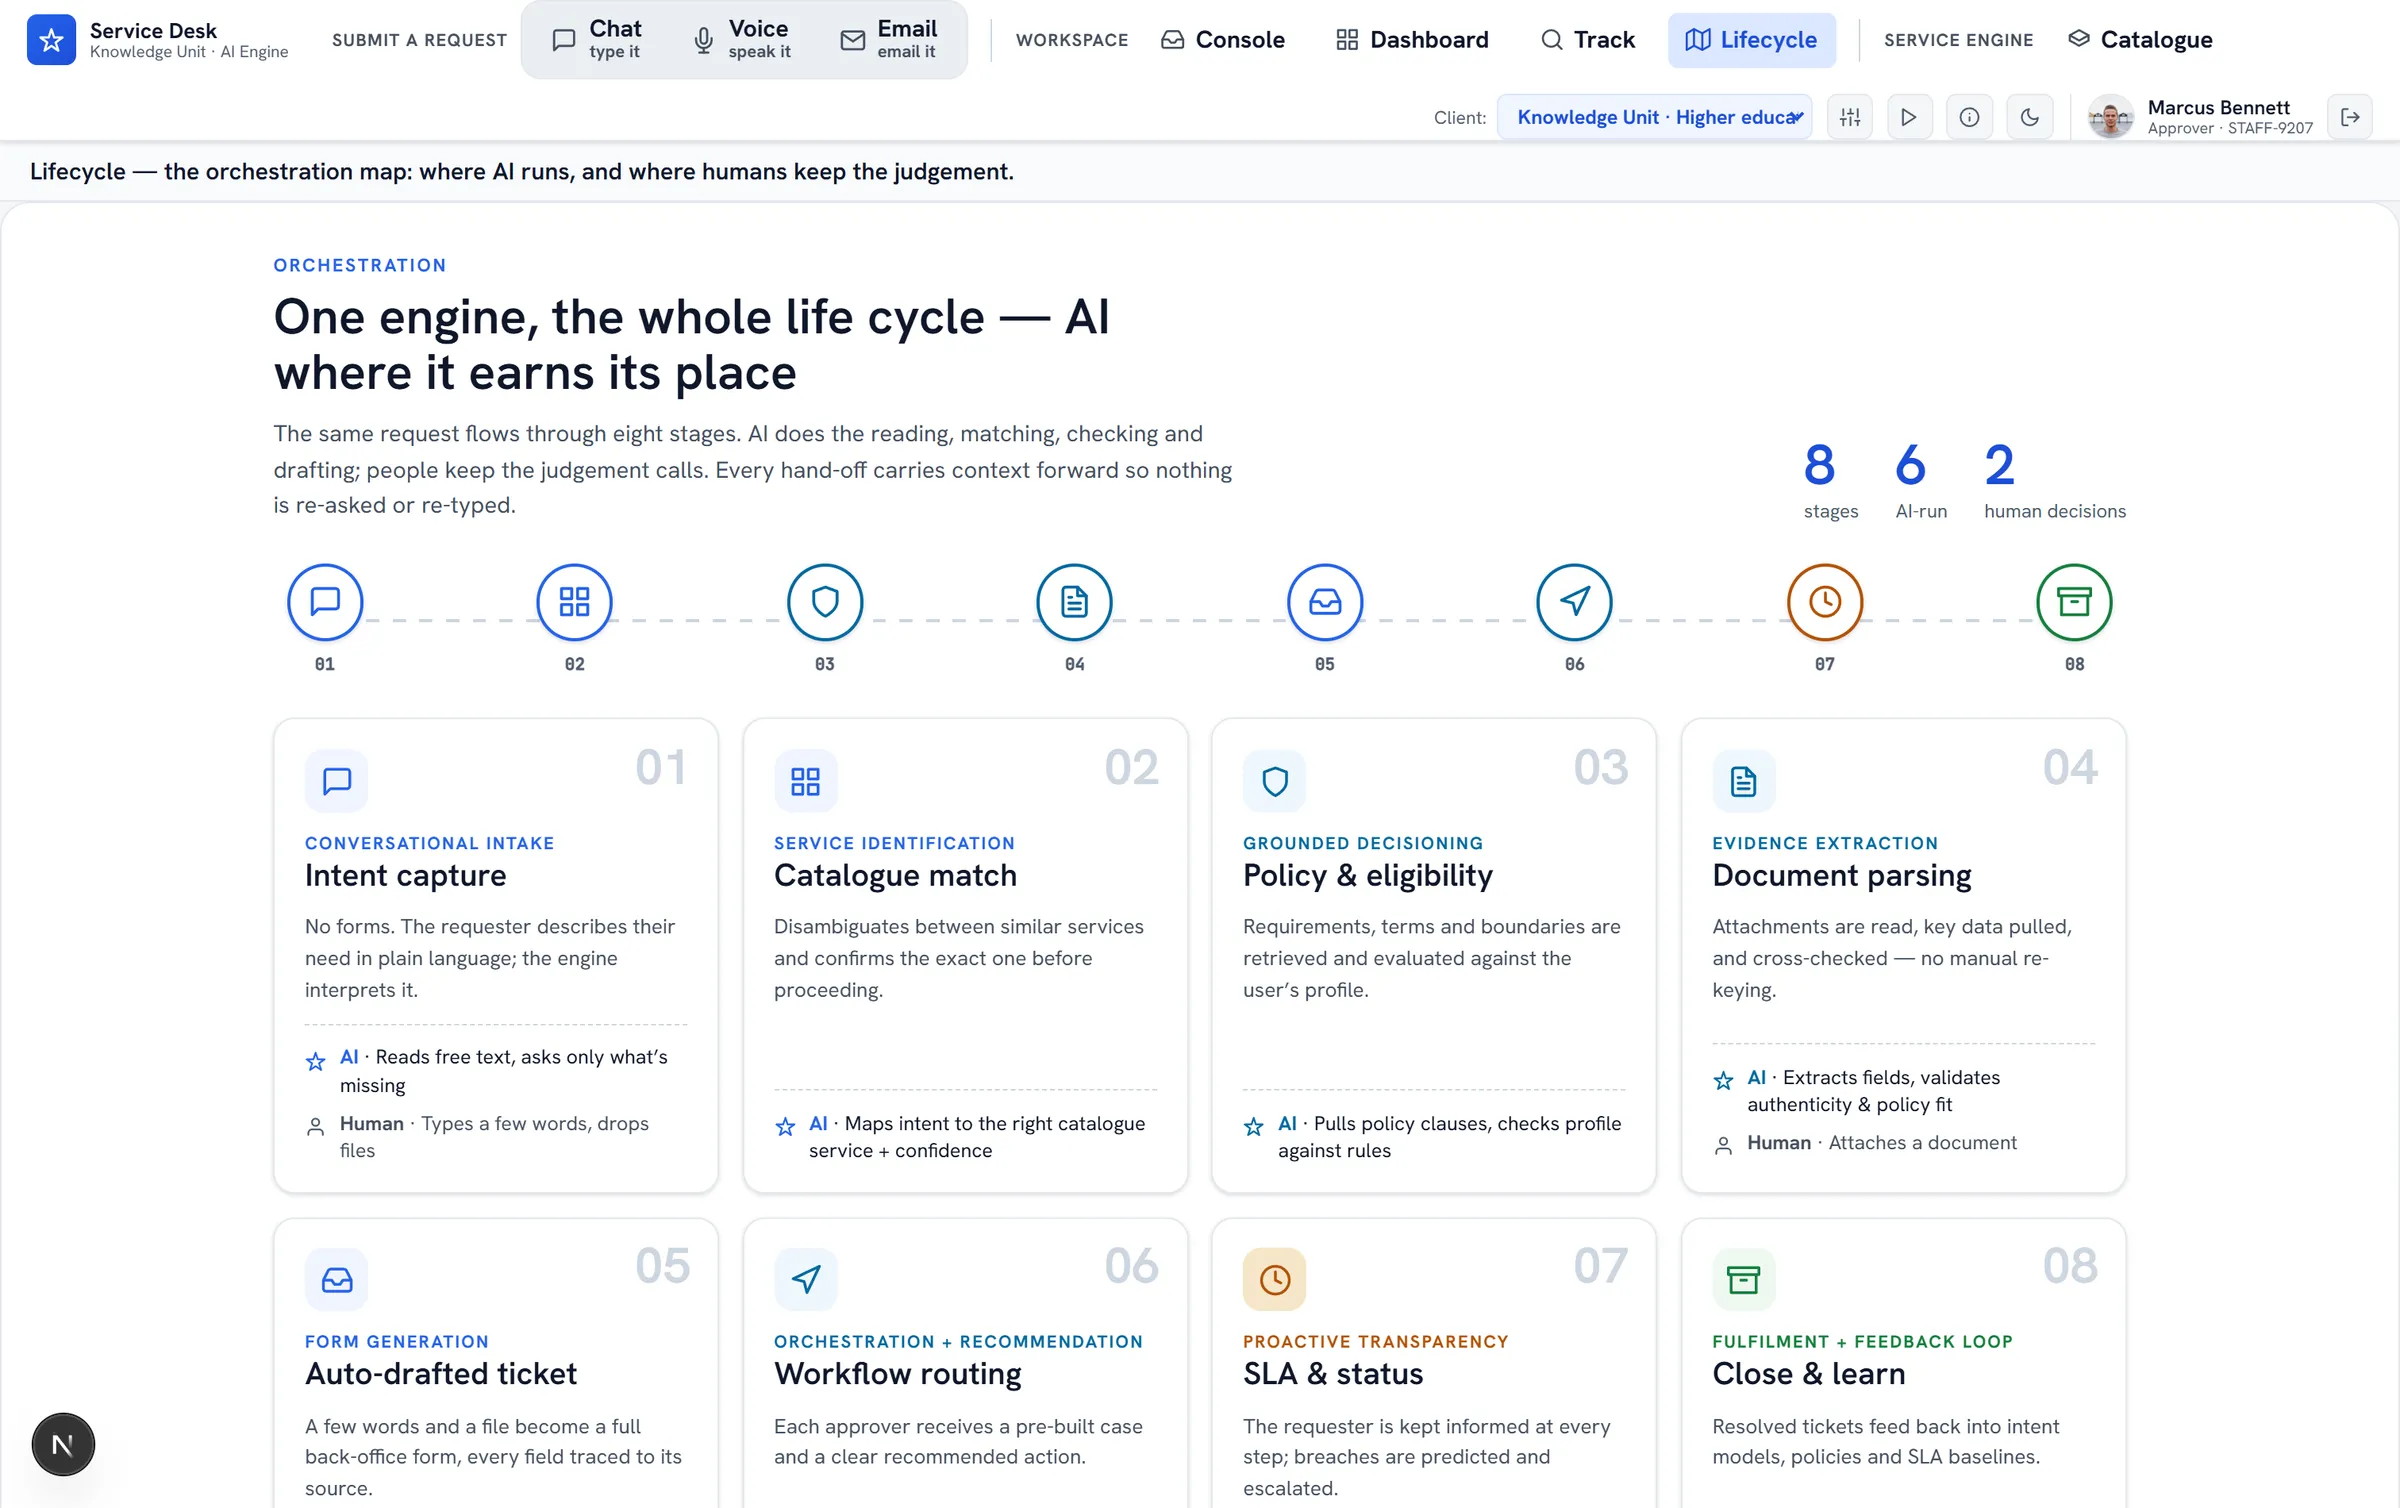The image size is (2400, 1508).
Task: Click the AI star icon in Document parsing
Action: (x=1723, y=1081)
